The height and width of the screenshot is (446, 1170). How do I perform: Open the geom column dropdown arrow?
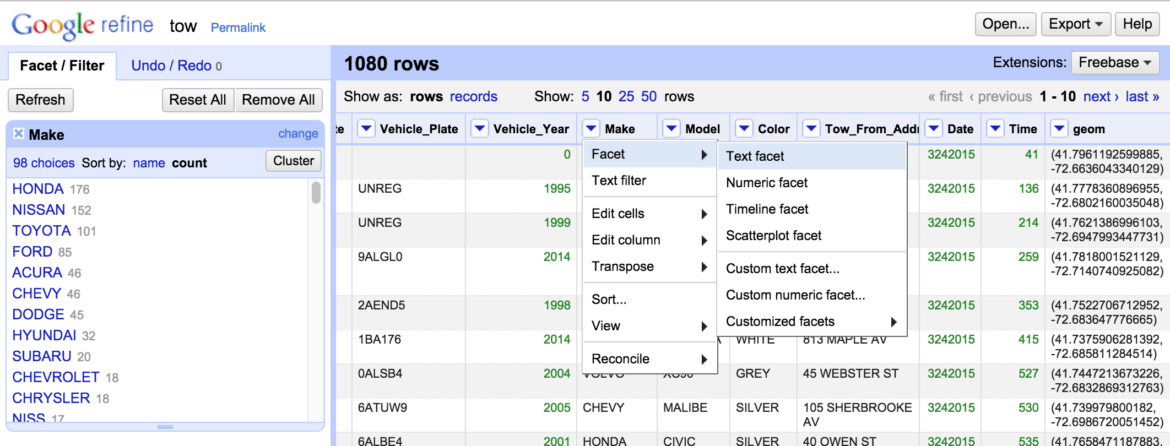pos(1059,129)
